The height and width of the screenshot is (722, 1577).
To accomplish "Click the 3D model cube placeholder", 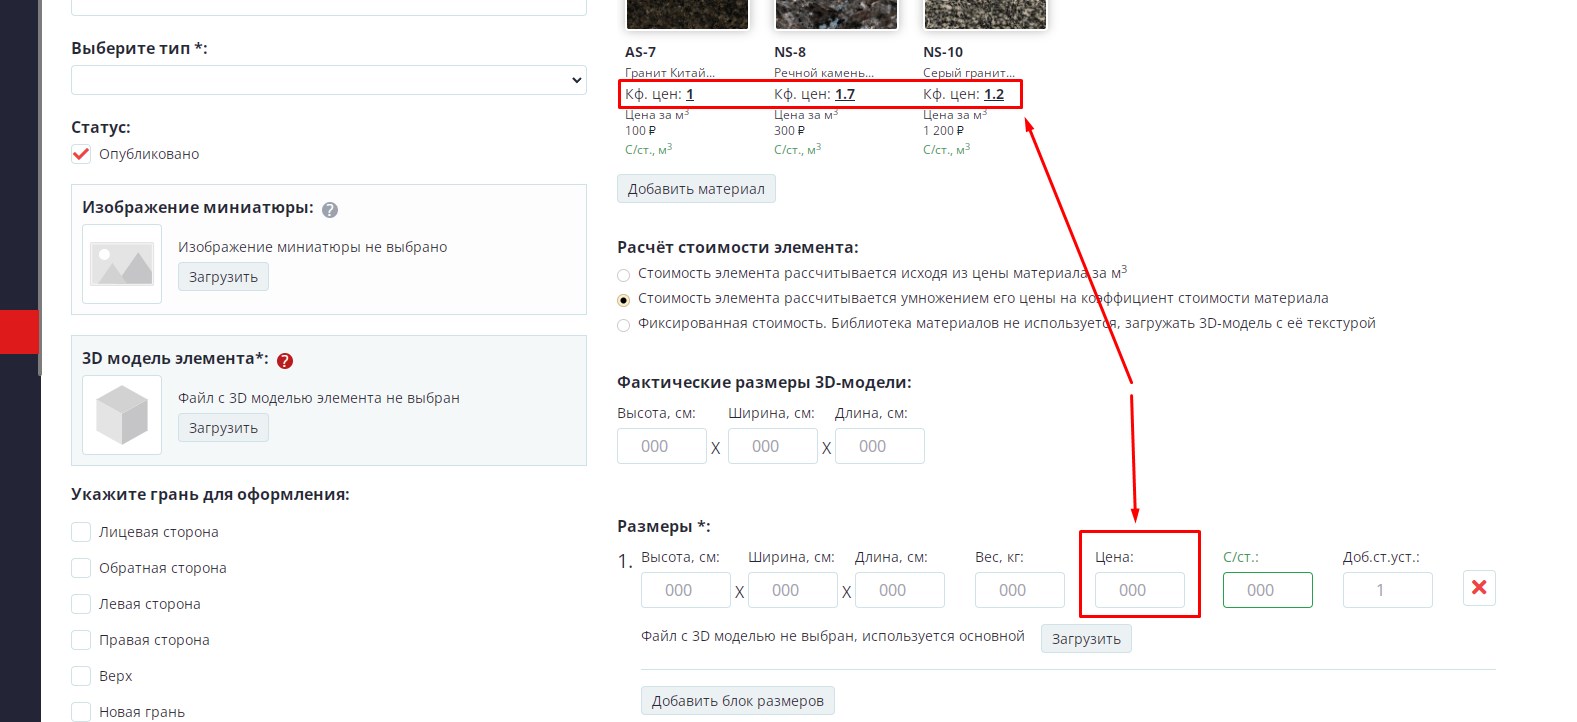I will pos(122,415).
